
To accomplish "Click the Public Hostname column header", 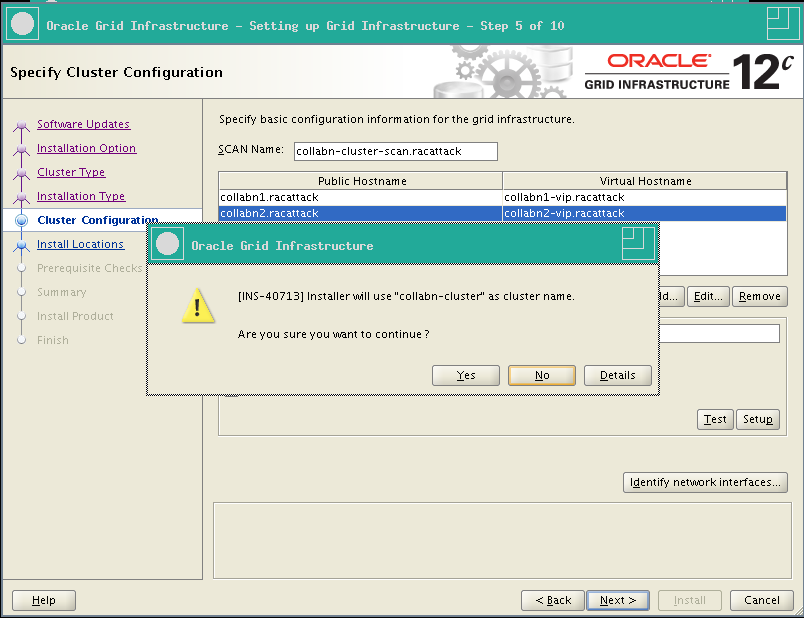I will pyautogui.click(x=360, y=181).
